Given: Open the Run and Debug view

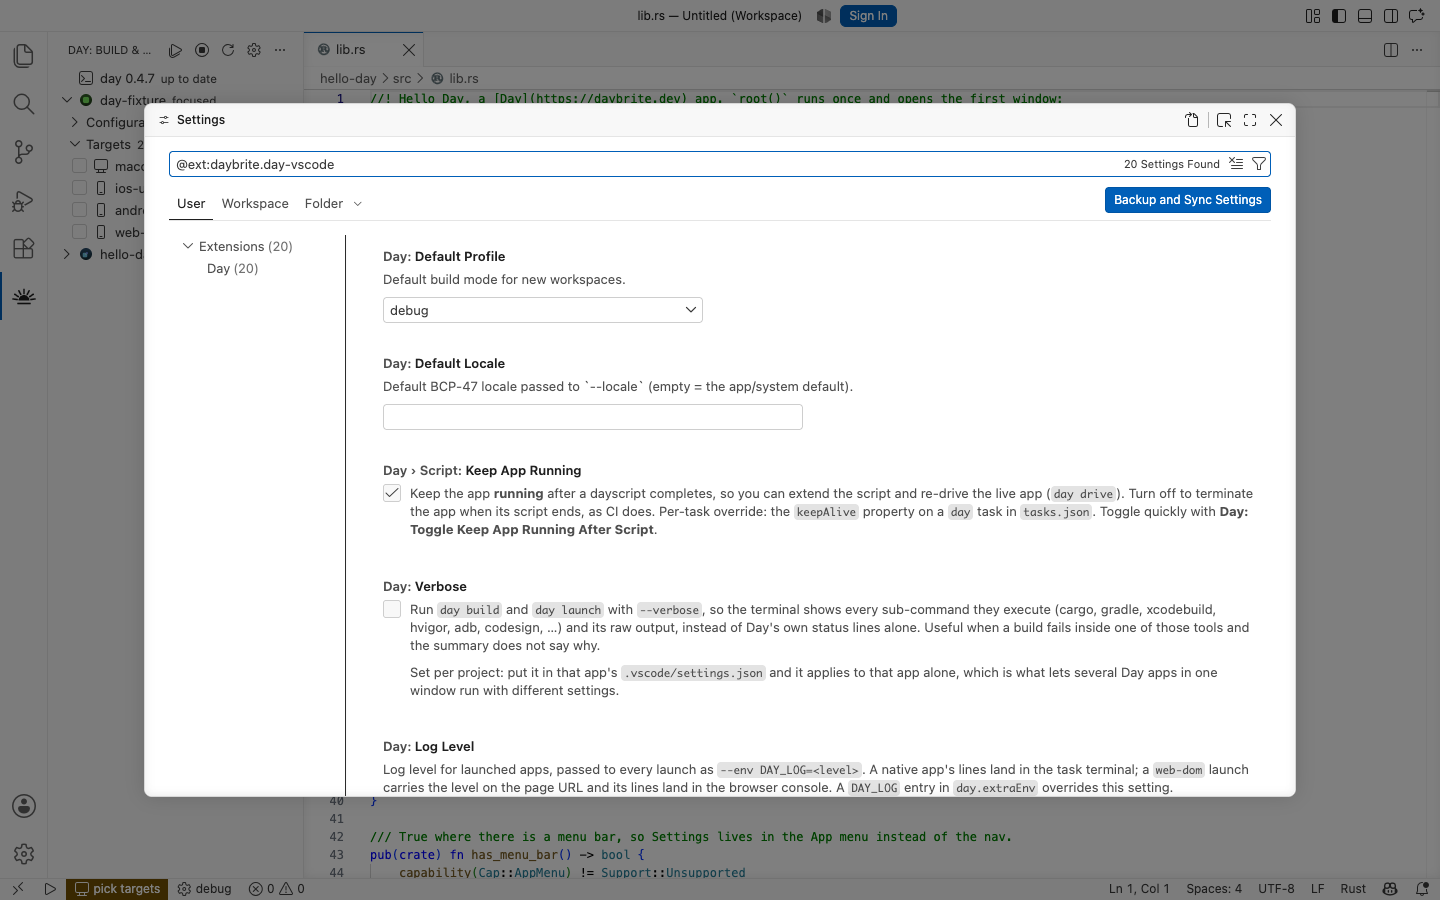Looking at the screenshot, I should click(24, 200).
